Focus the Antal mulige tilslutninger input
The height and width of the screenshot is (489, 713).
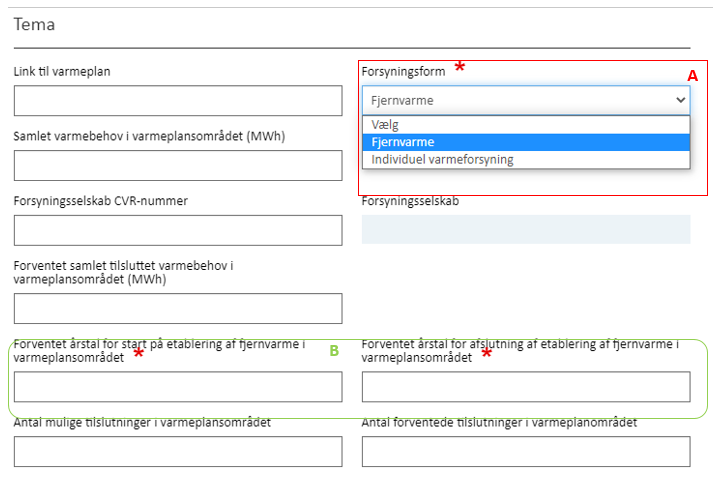point(178,452)
